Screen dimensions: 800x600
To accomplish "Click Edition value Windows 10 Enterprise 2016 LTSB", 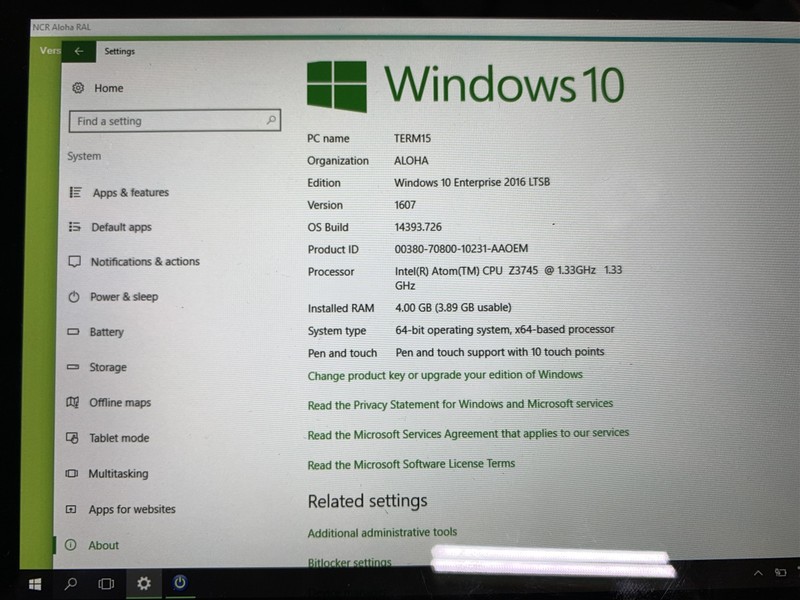I will (472, 182).
